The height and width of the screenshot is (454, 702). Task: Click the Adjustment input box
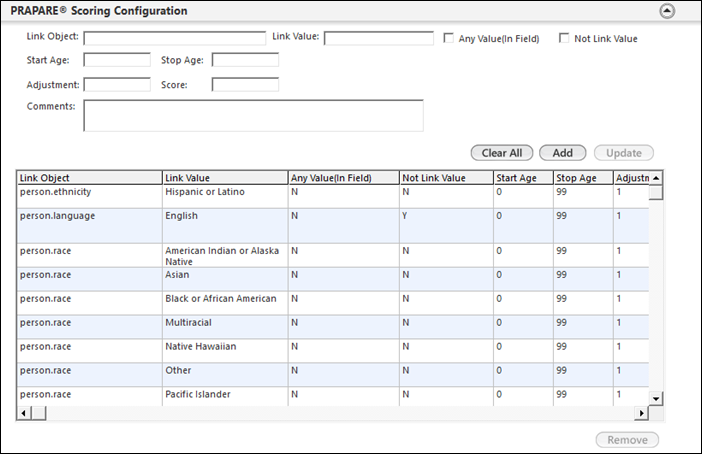(x=117, y=85)
